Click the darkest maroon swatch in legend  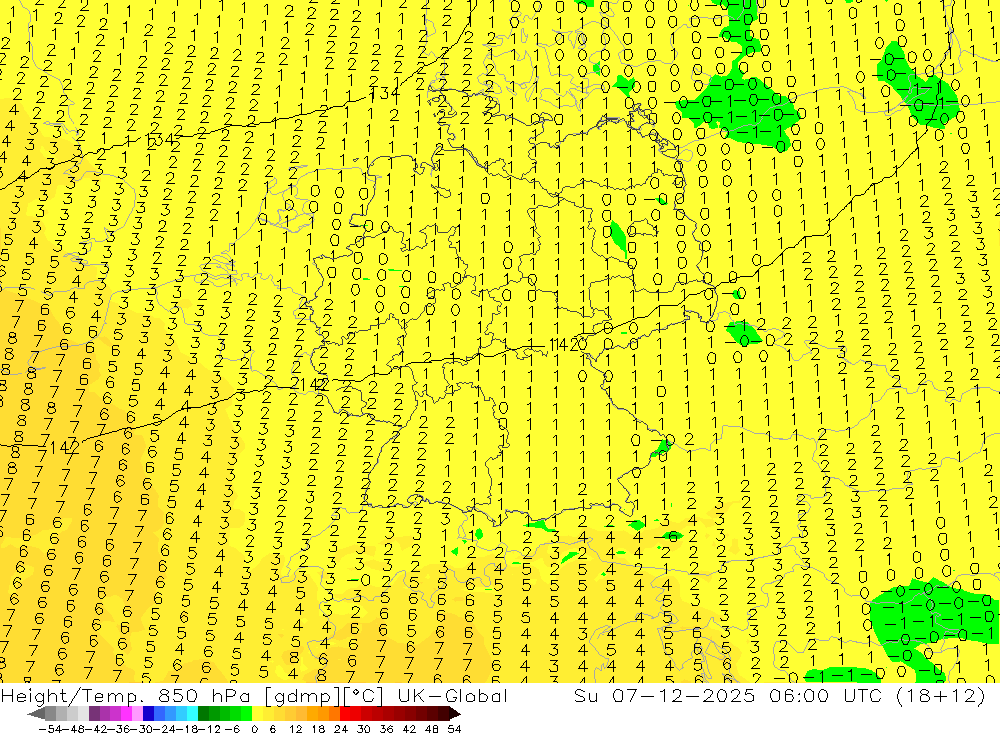point(444,714)
